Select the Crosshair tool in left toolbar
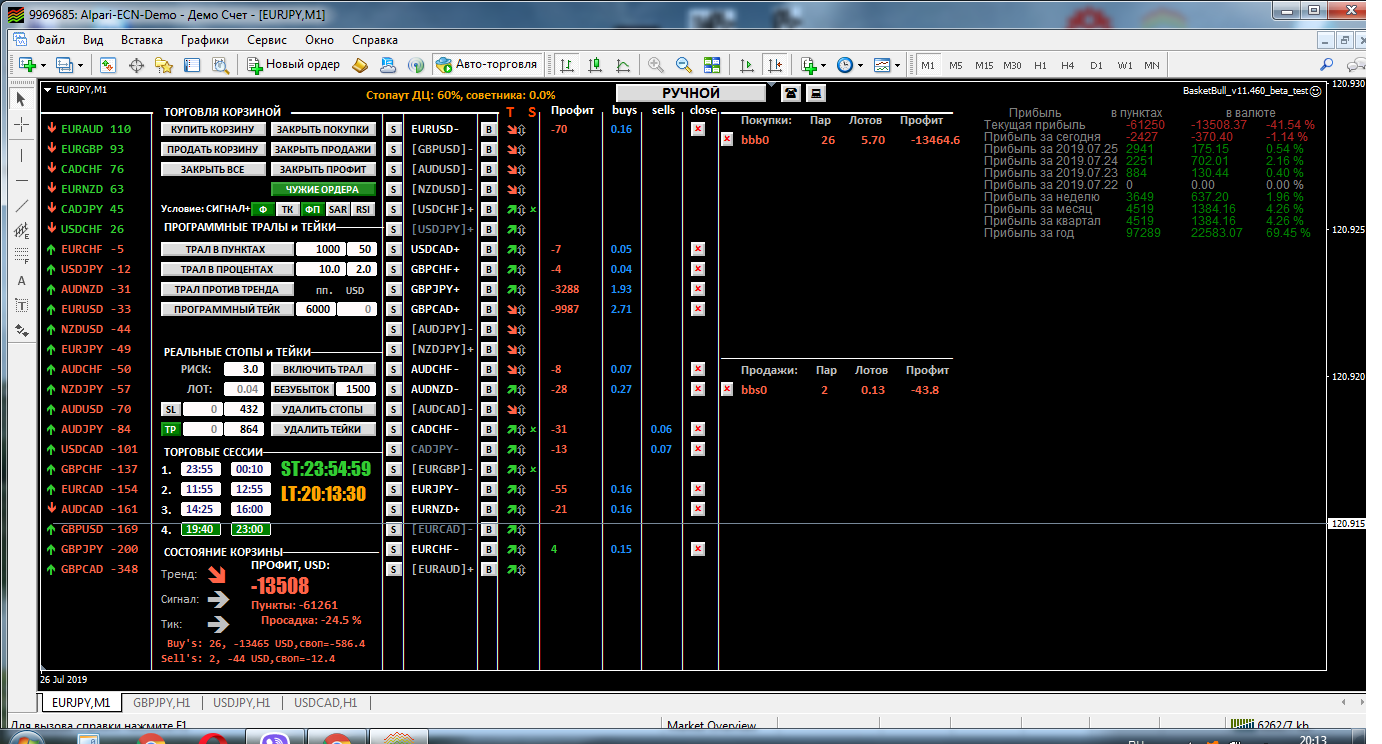Screen dimensions: 1382x744 pos(22,125)
